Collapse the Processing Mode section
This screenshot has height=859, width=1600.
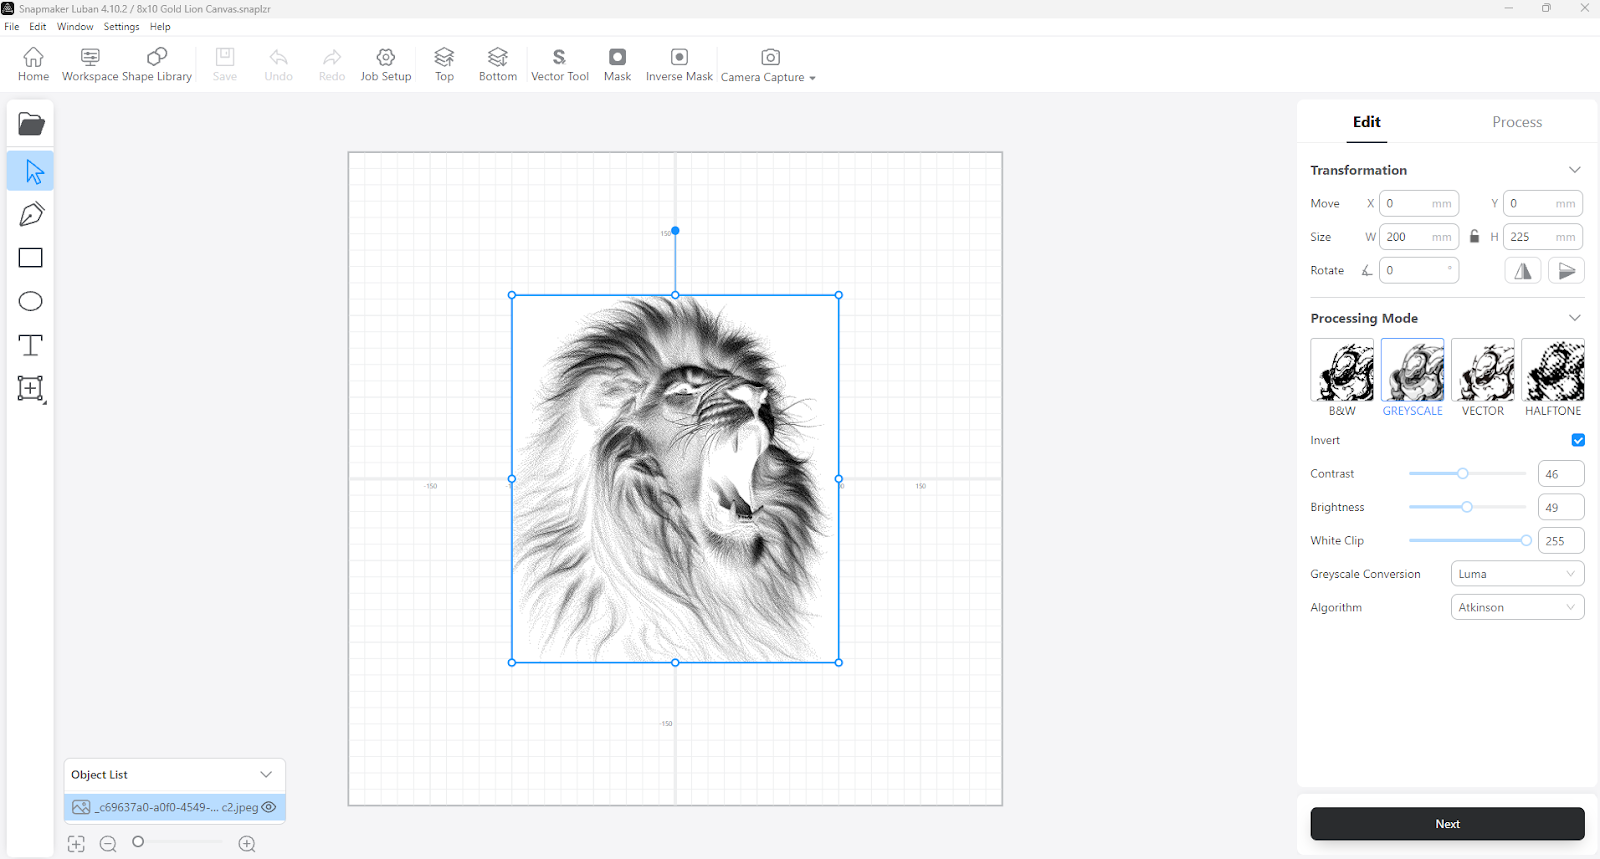tap(1575, 318)
